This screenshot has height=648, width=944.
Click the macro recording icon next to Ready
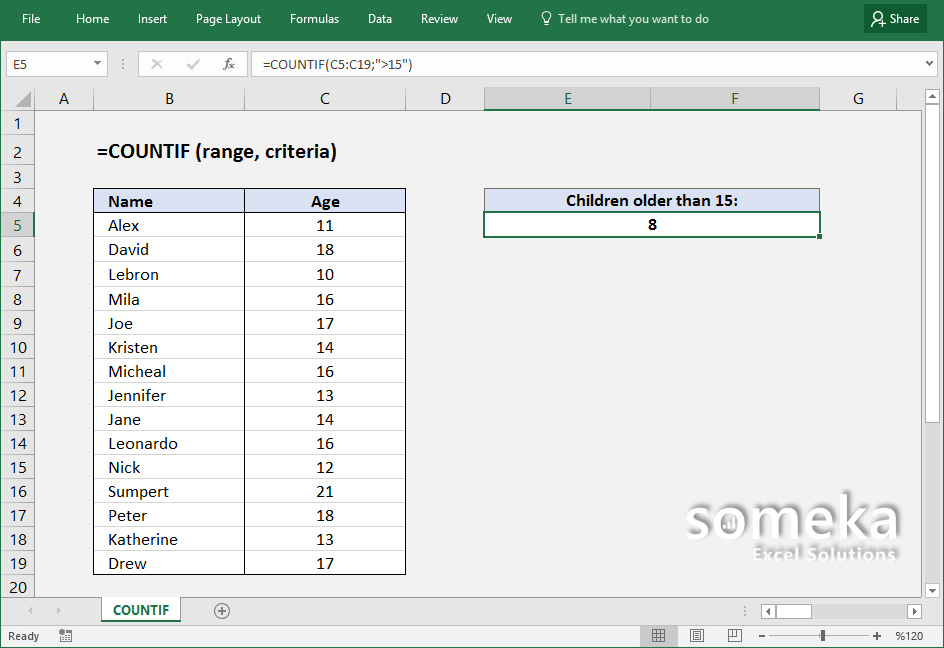coord(64,636)
